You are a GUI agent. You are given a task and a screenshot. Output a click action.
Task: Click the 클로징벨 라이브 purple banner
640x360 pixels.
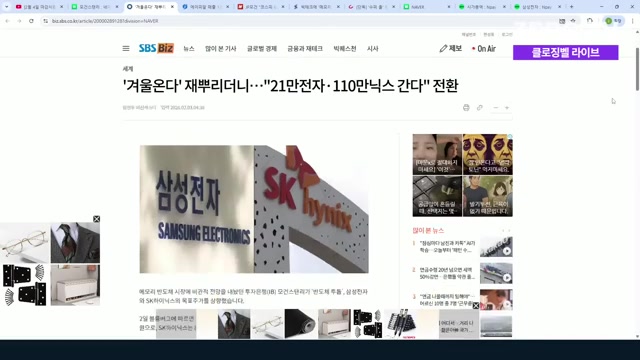pos(565,52)
